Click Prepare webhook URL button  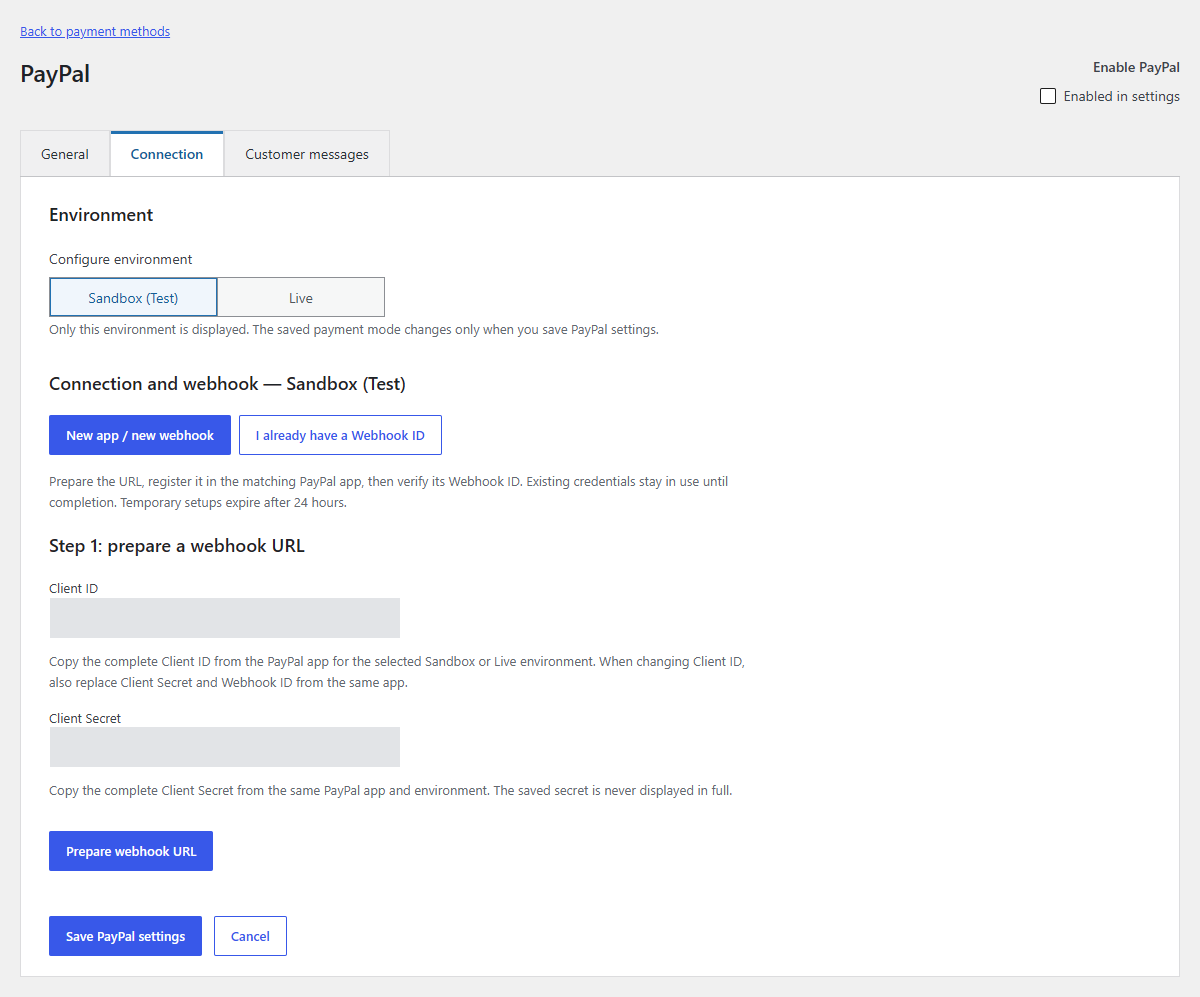point(131,851)
